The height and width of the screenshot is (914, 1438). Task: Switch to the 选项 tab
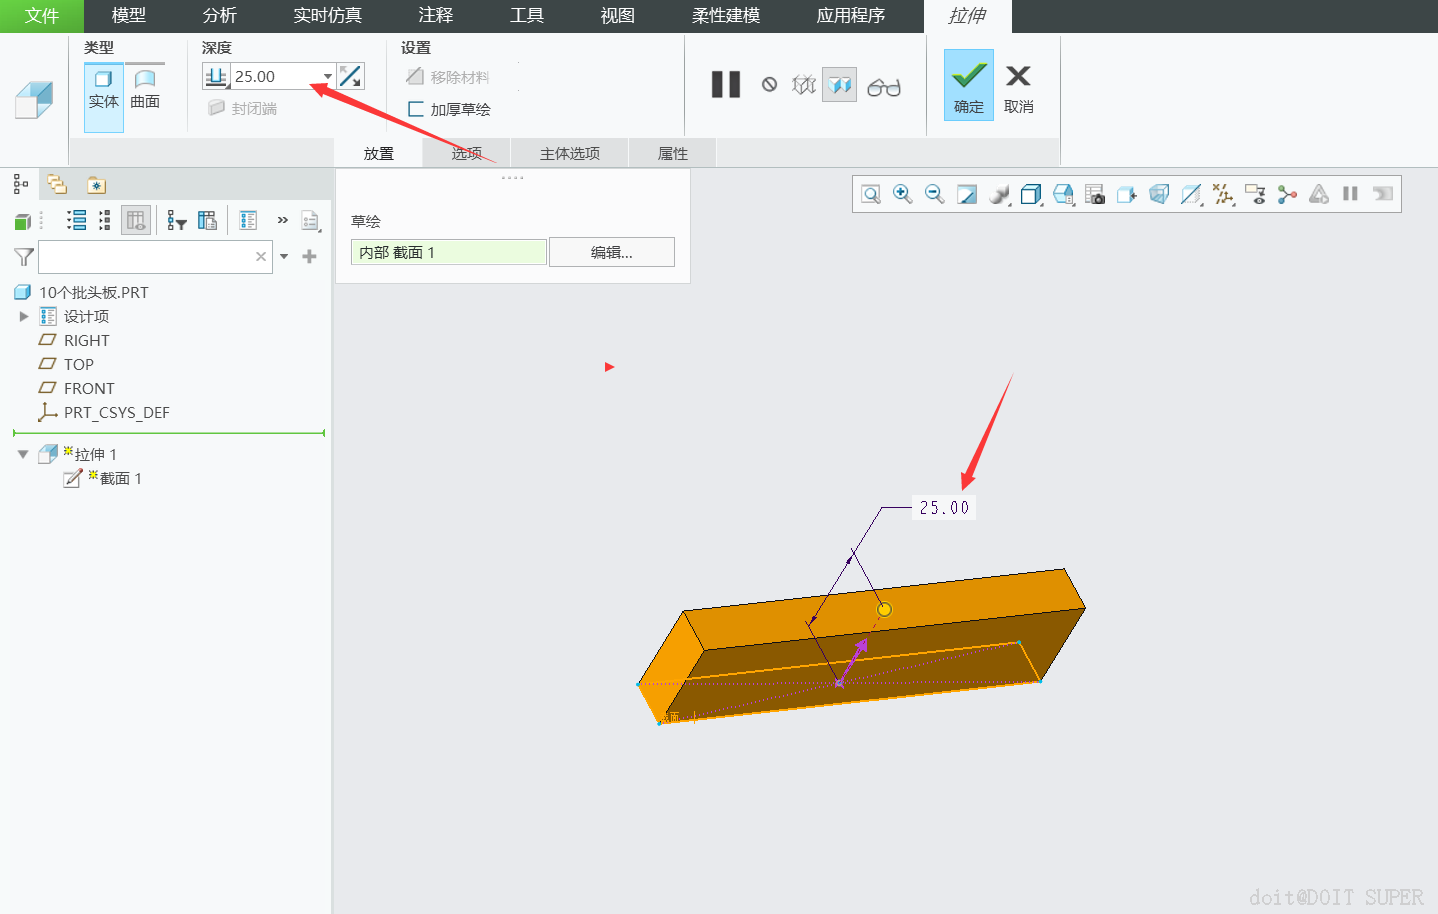[466, 153]
